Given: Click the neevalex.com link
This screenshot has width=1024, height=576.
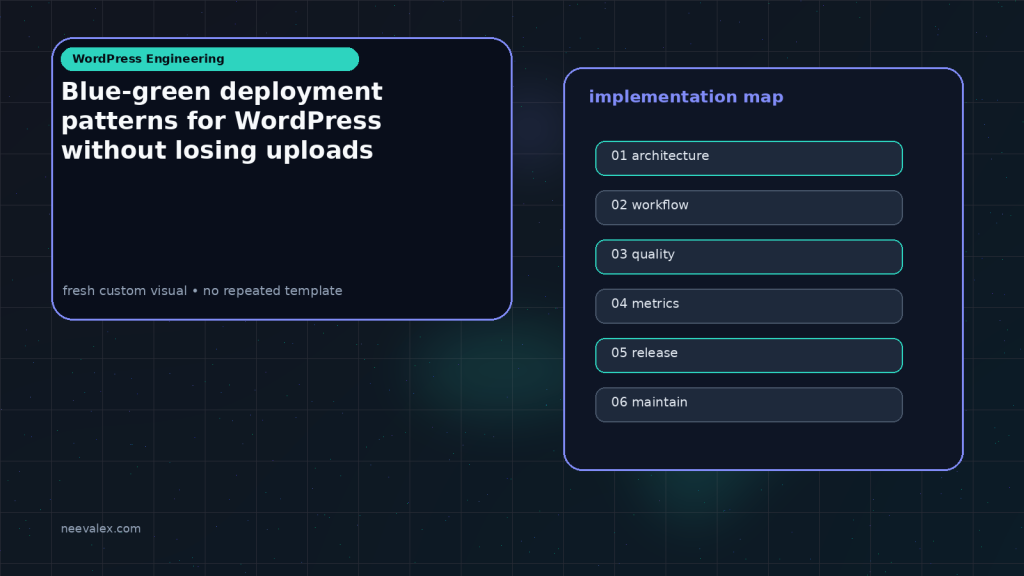Looking at the screenshot, I should click(101, 528).
